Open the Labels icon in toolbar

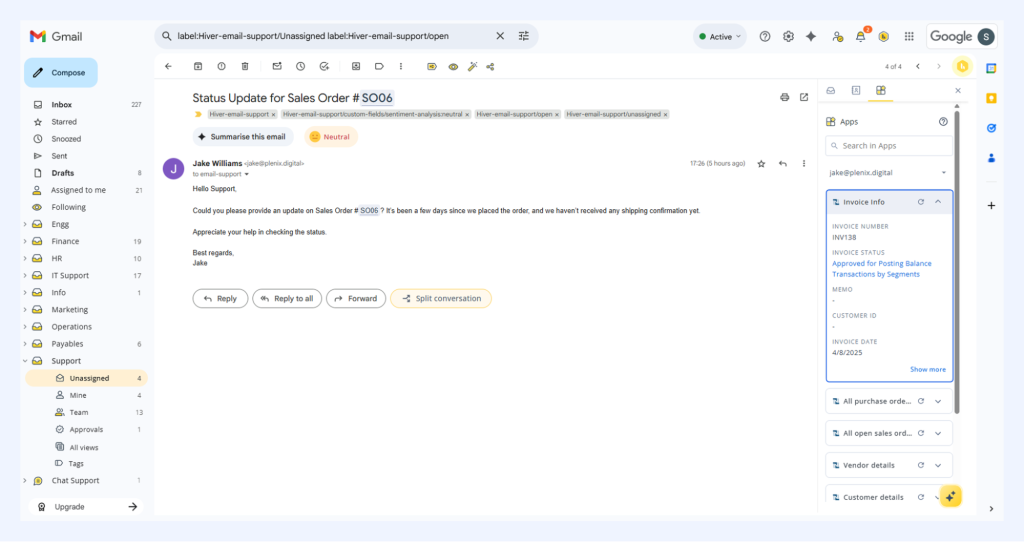pyautogui.click(x=379, y=67)
